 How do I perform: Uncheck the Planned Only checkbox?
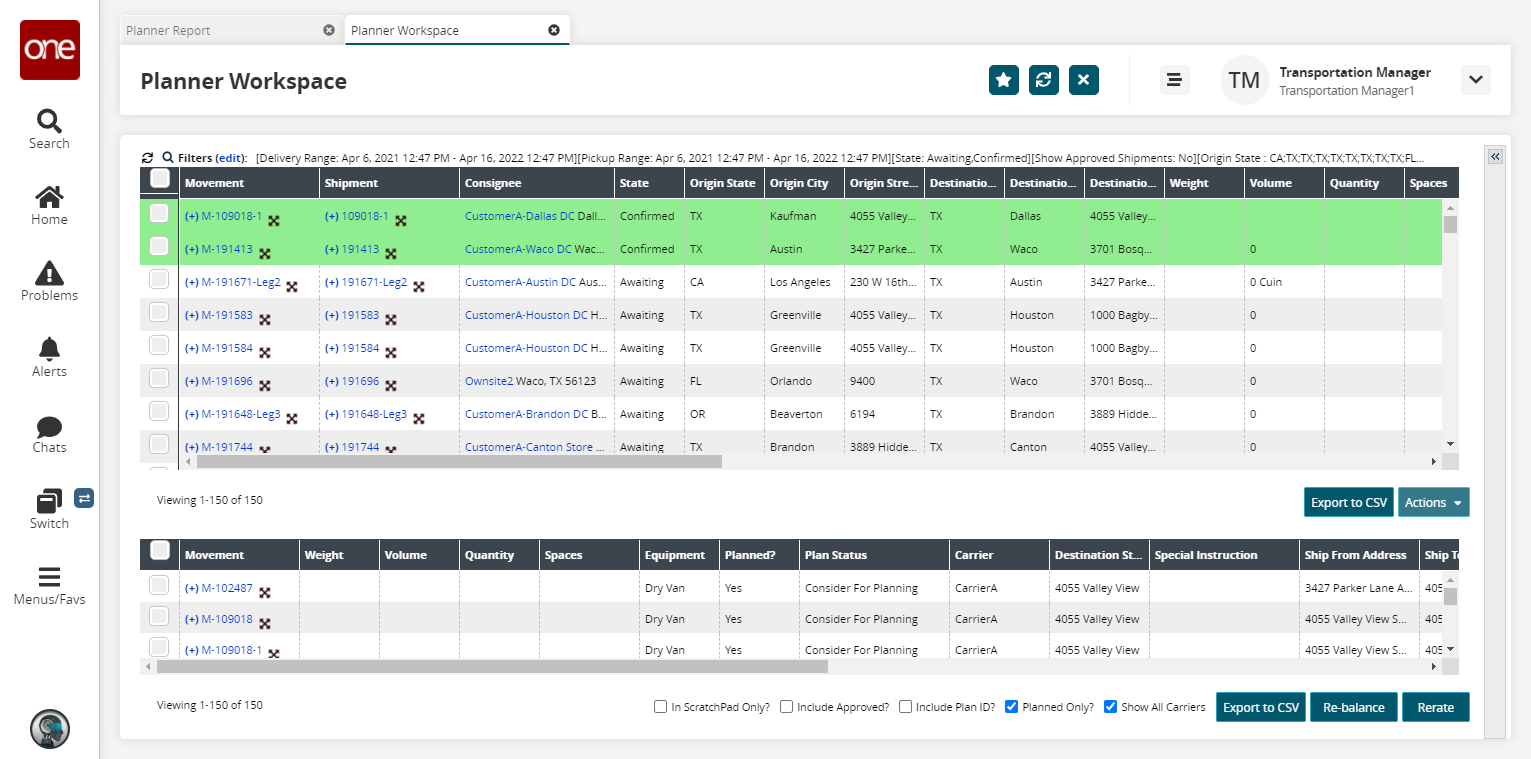click(1011, 707)
